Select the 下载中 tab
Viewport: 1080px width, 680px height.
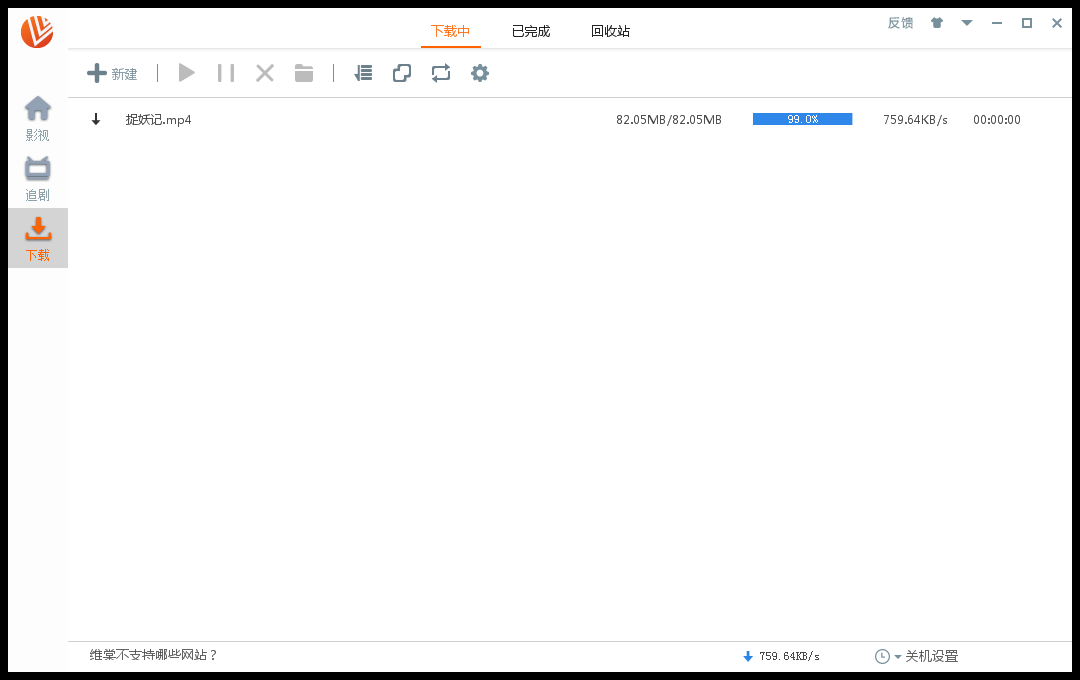(450, 31)
